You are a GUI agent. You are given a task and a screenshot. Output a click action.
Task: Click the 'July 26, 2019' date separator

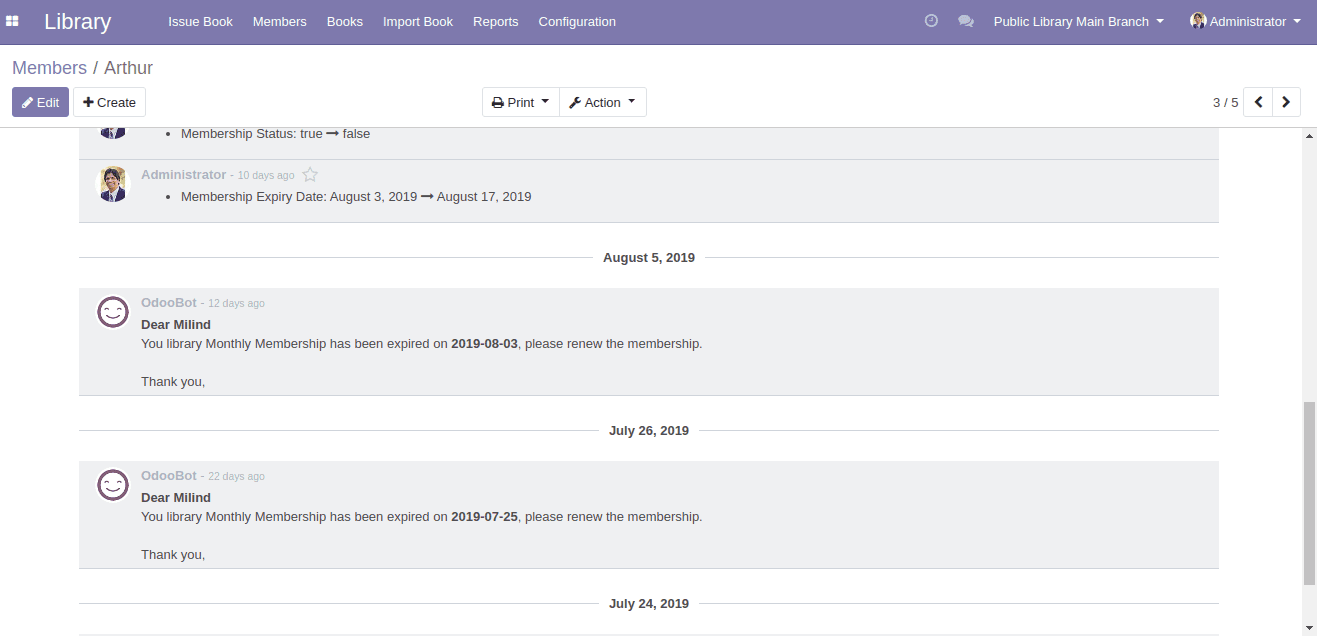[649, 430]
